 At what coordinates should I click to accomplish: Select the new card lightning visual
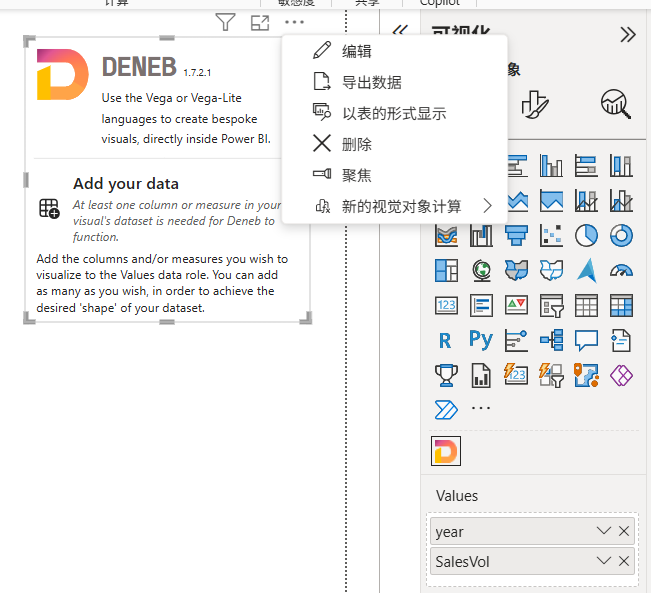tap(516, 375)
